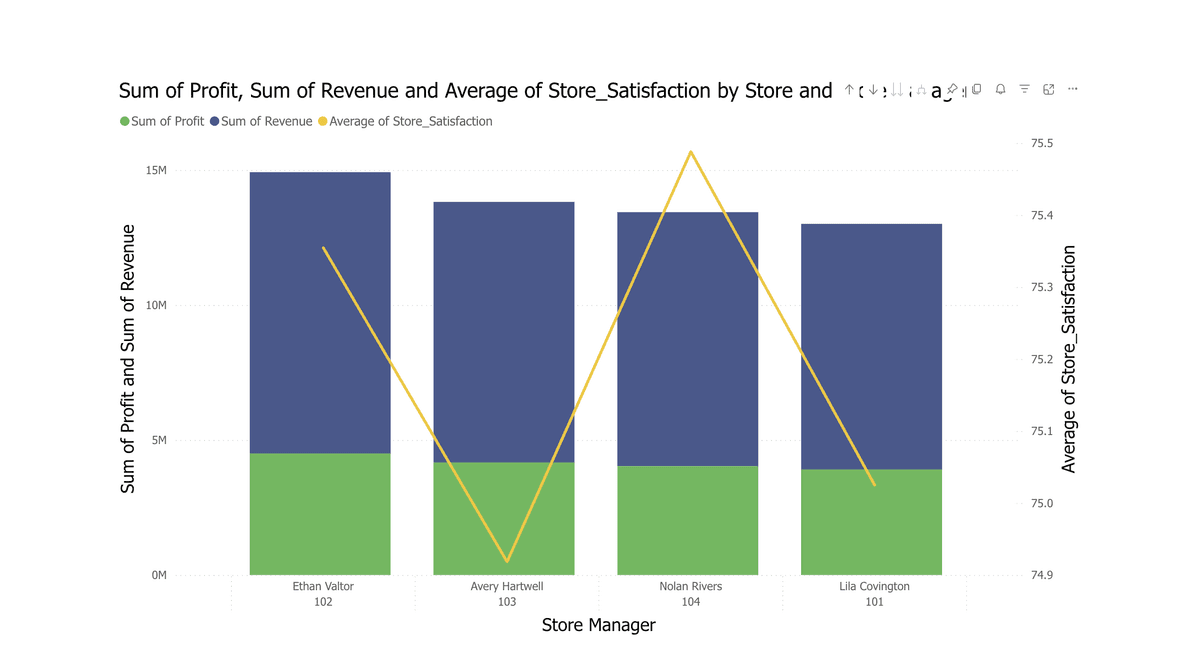Click the go to next level icon
This screenshot has height=650, width=1200.
click(896, 89)
